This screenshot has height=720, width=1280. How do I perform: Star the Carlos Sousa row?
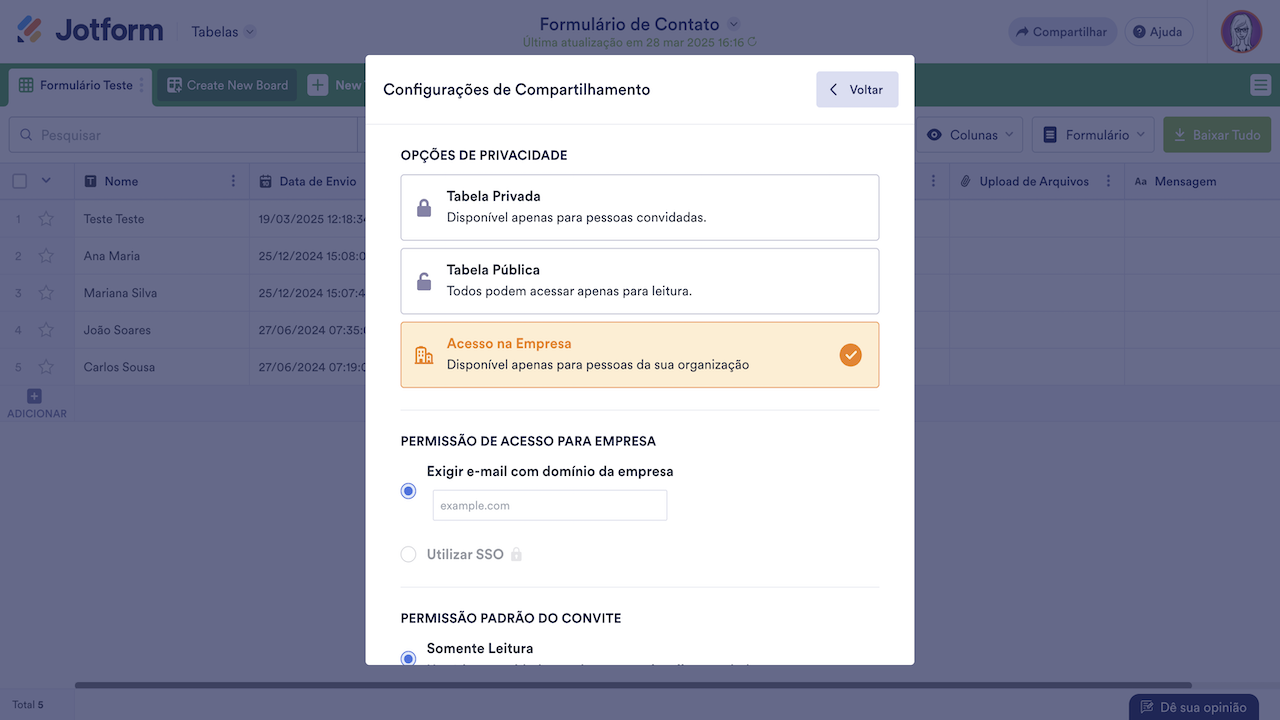pos(46,367)
